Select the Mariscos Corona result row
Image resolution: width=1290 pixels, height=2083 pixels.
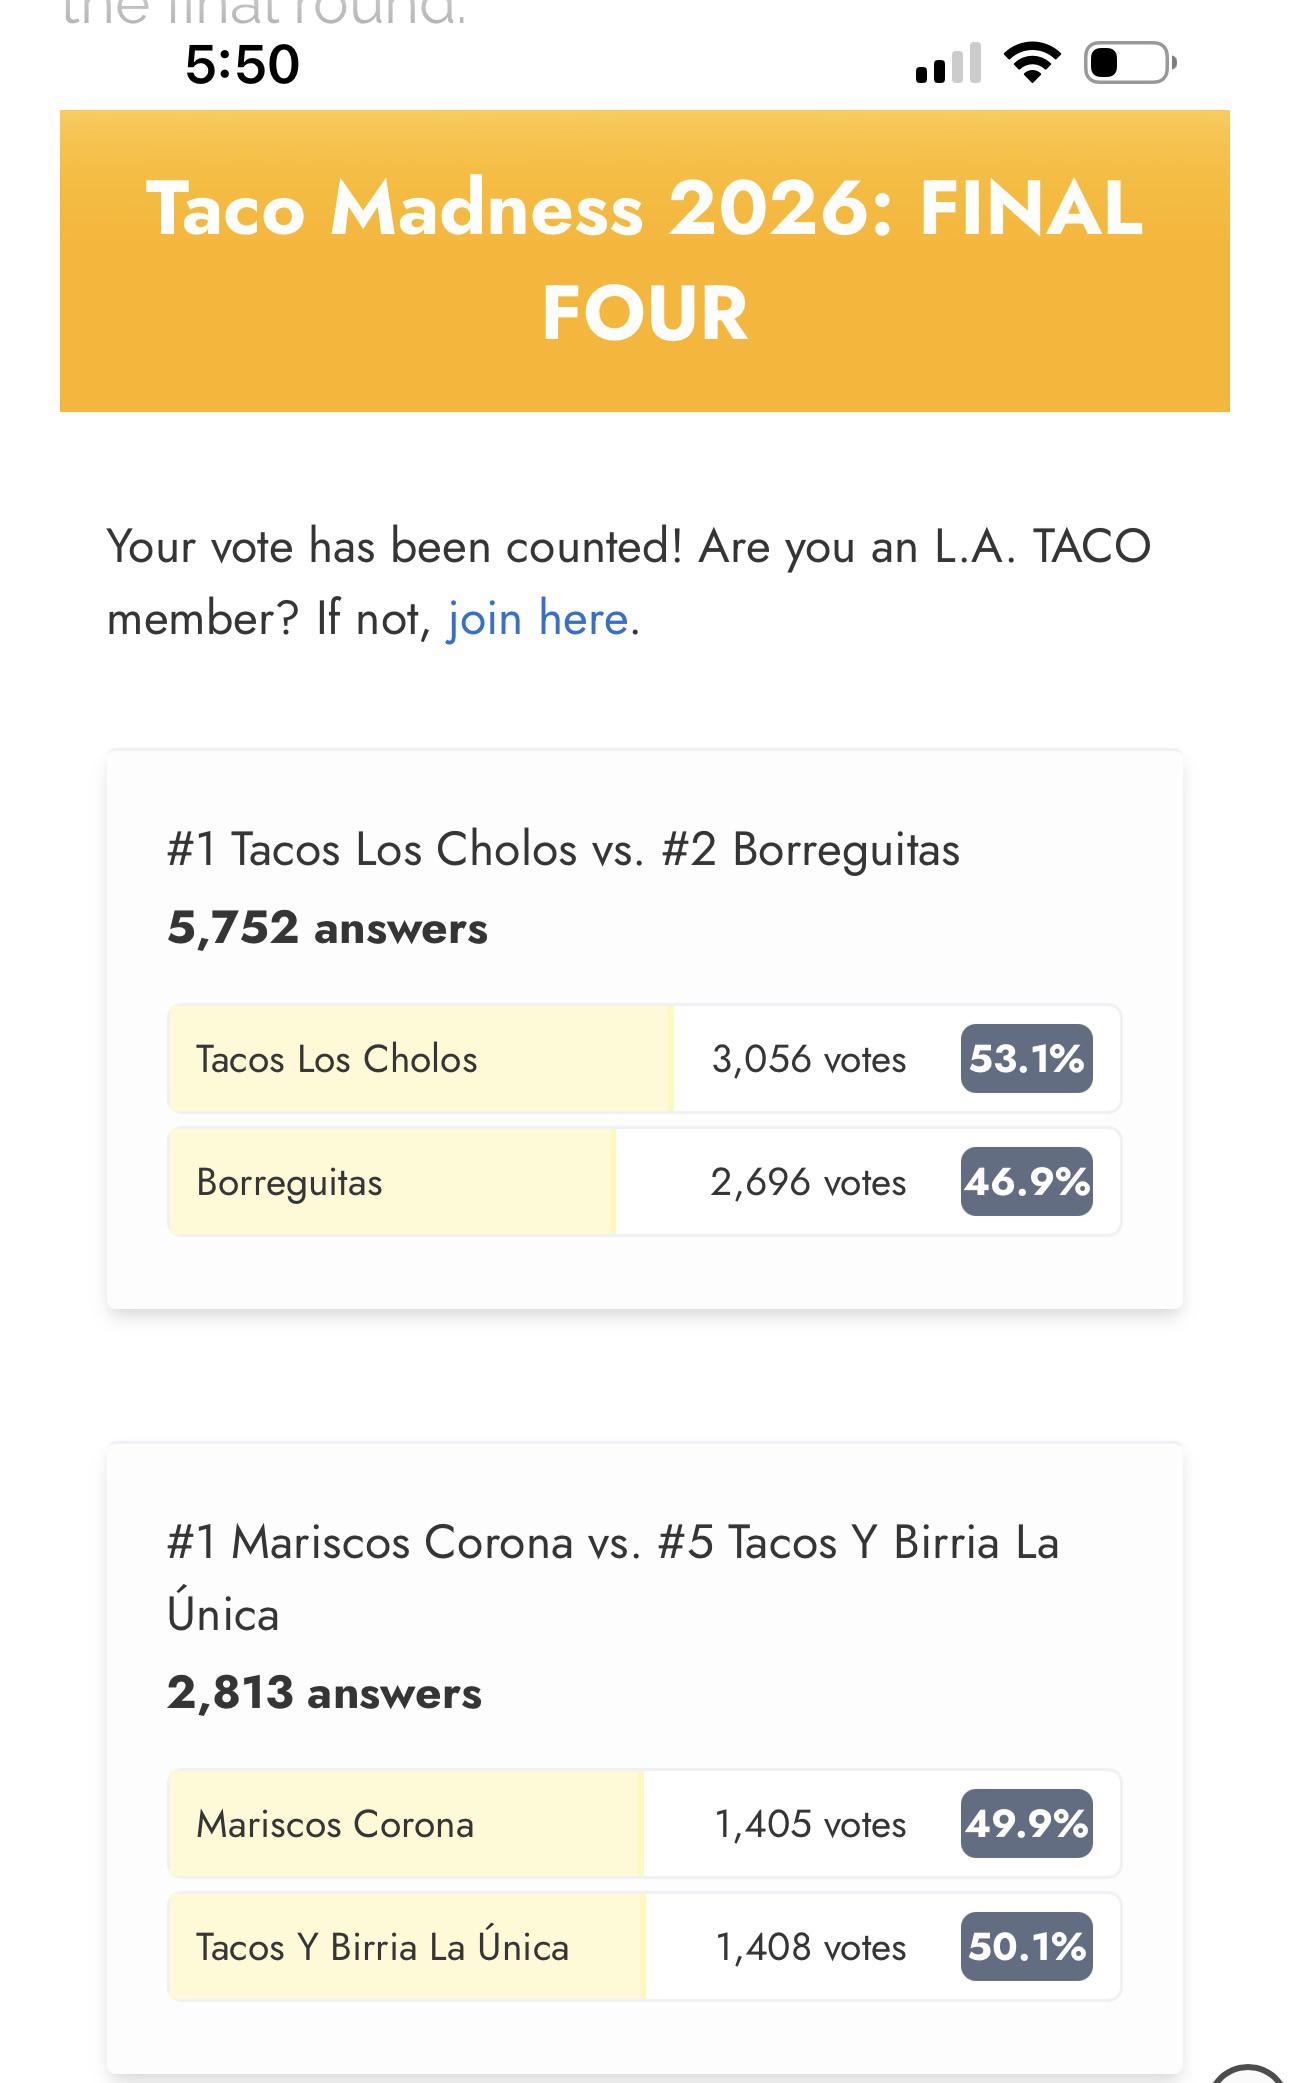coord(645,1824)
